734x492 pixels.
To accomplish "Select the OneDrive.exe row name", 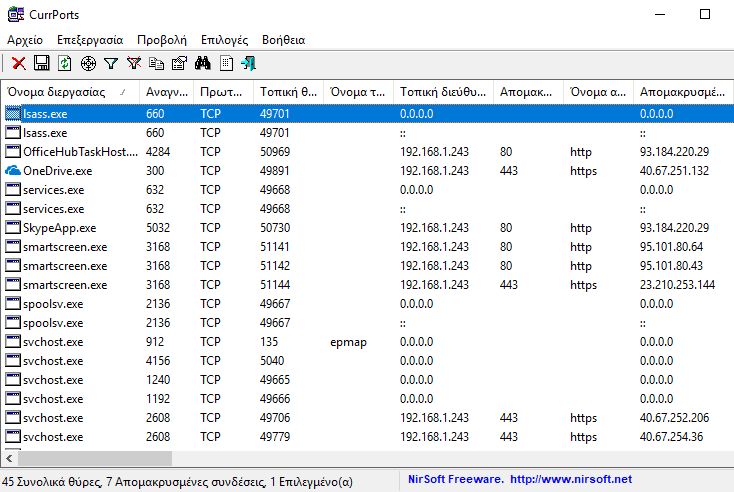I will point(58,171).
